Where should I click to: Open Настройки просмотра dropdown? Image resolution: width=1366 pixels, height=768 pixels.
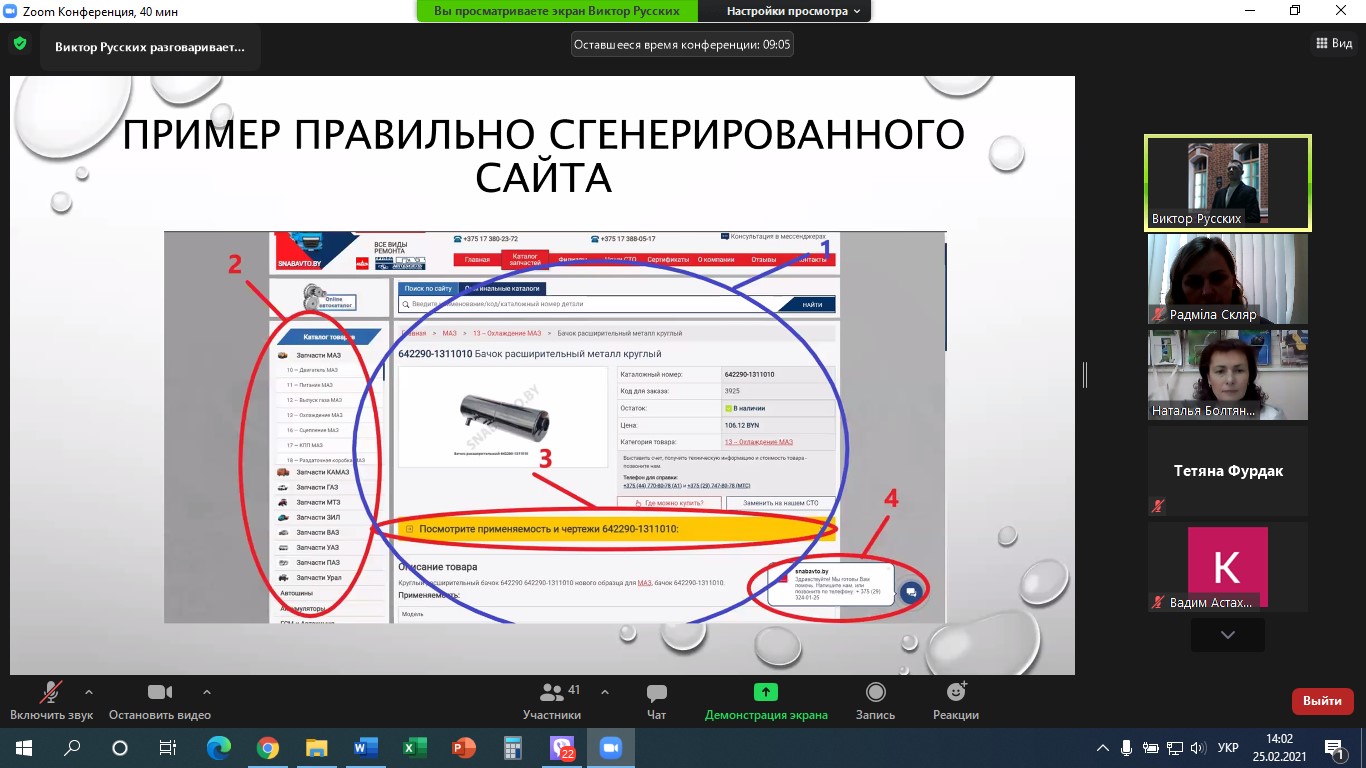pos(794,11)
